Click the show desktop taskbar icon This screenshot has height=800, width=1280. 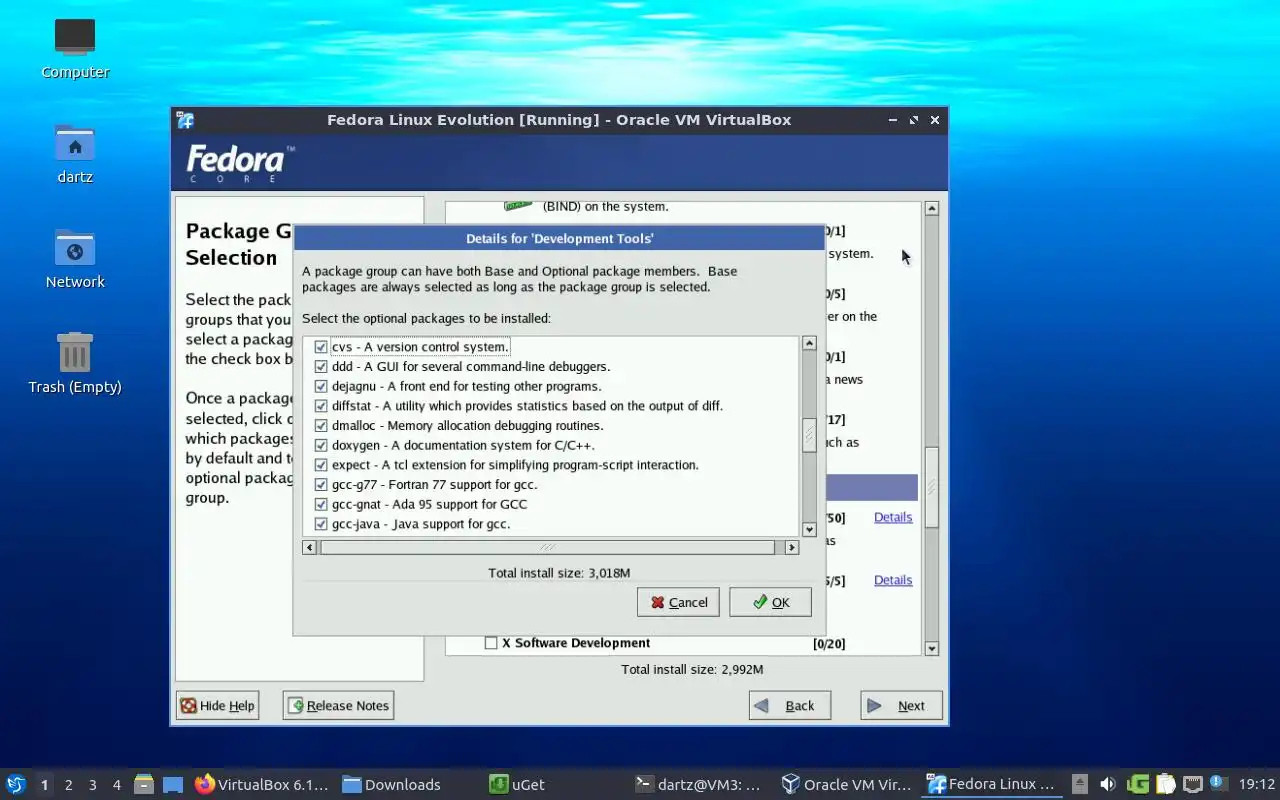point(173,785)
